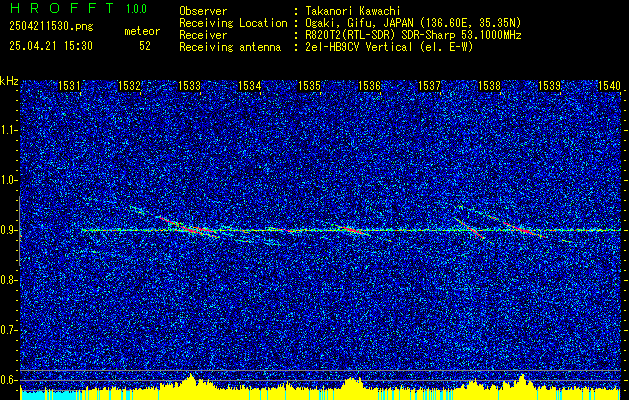The image size is (629, 400).
Task: Click frequency axis label 1.0
Action: [8, 180]
